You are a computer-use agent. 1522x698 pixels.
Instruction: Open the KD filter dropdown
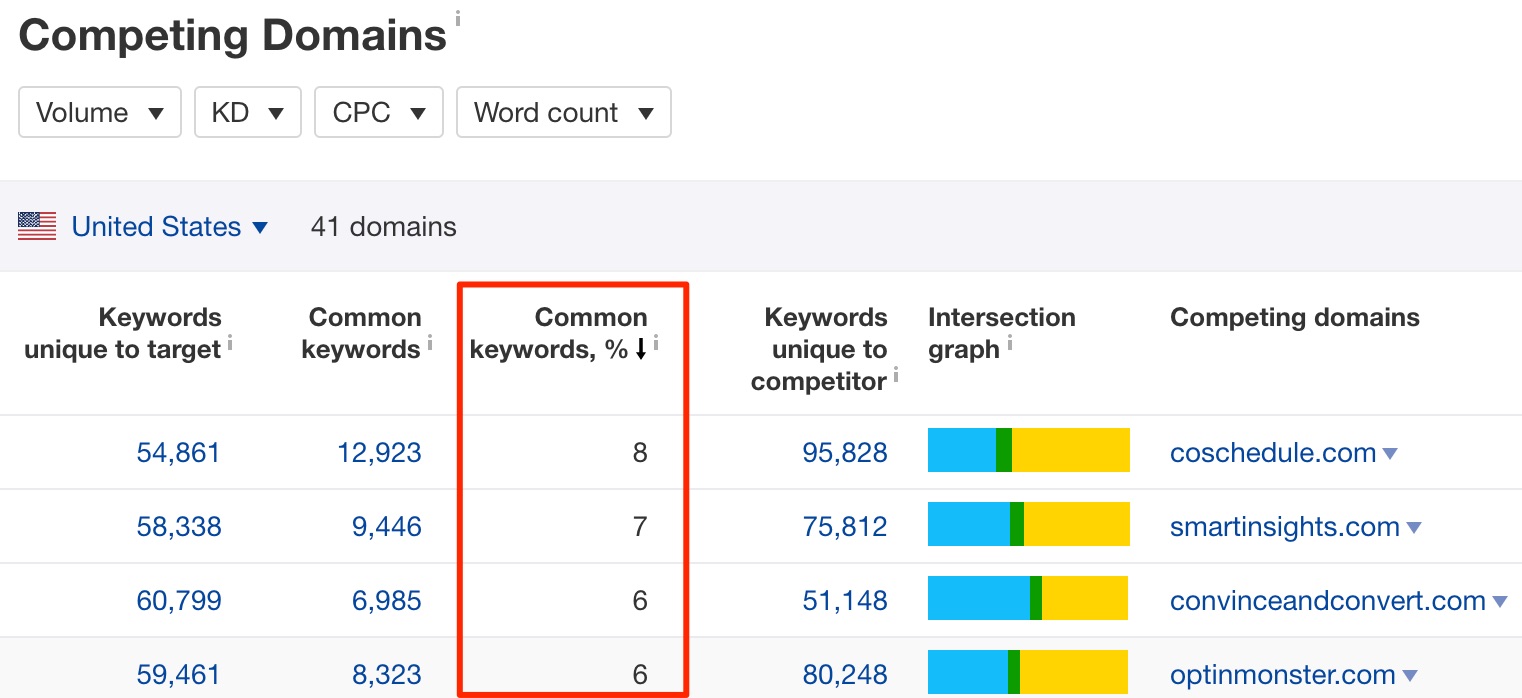[x=247, y=112]
